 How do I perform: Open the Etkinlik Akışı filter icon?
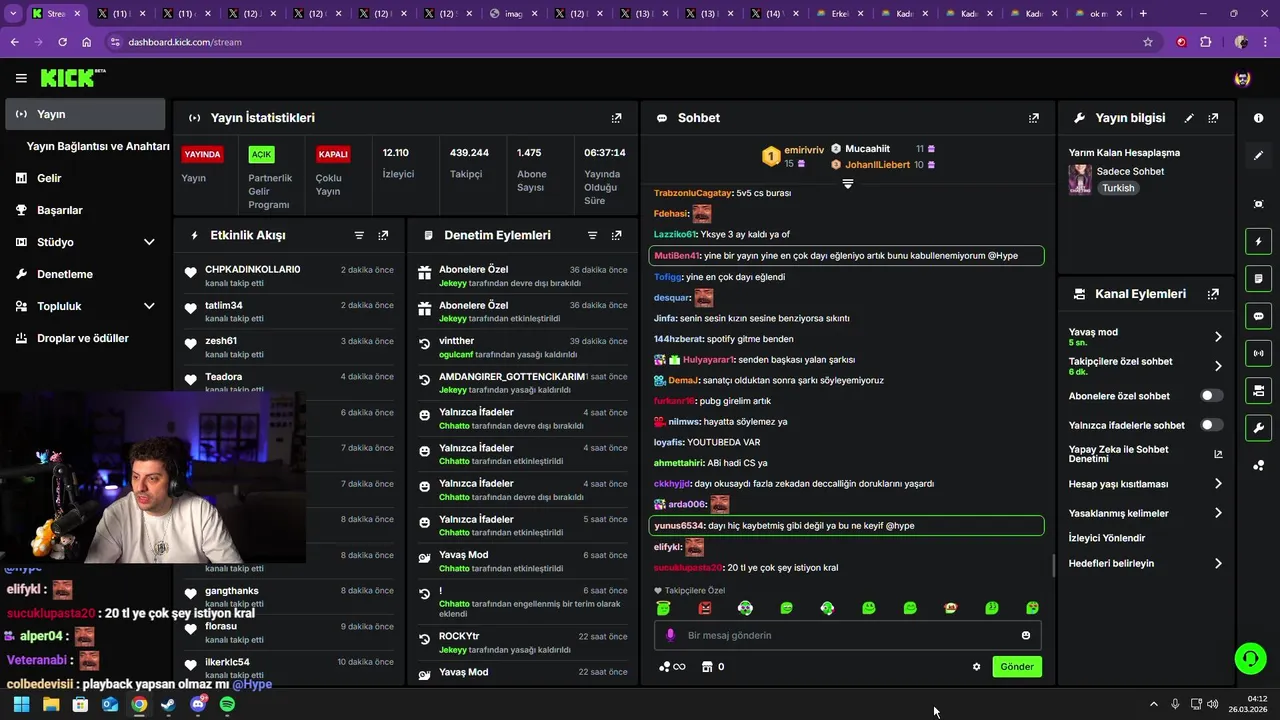(359, 235)
